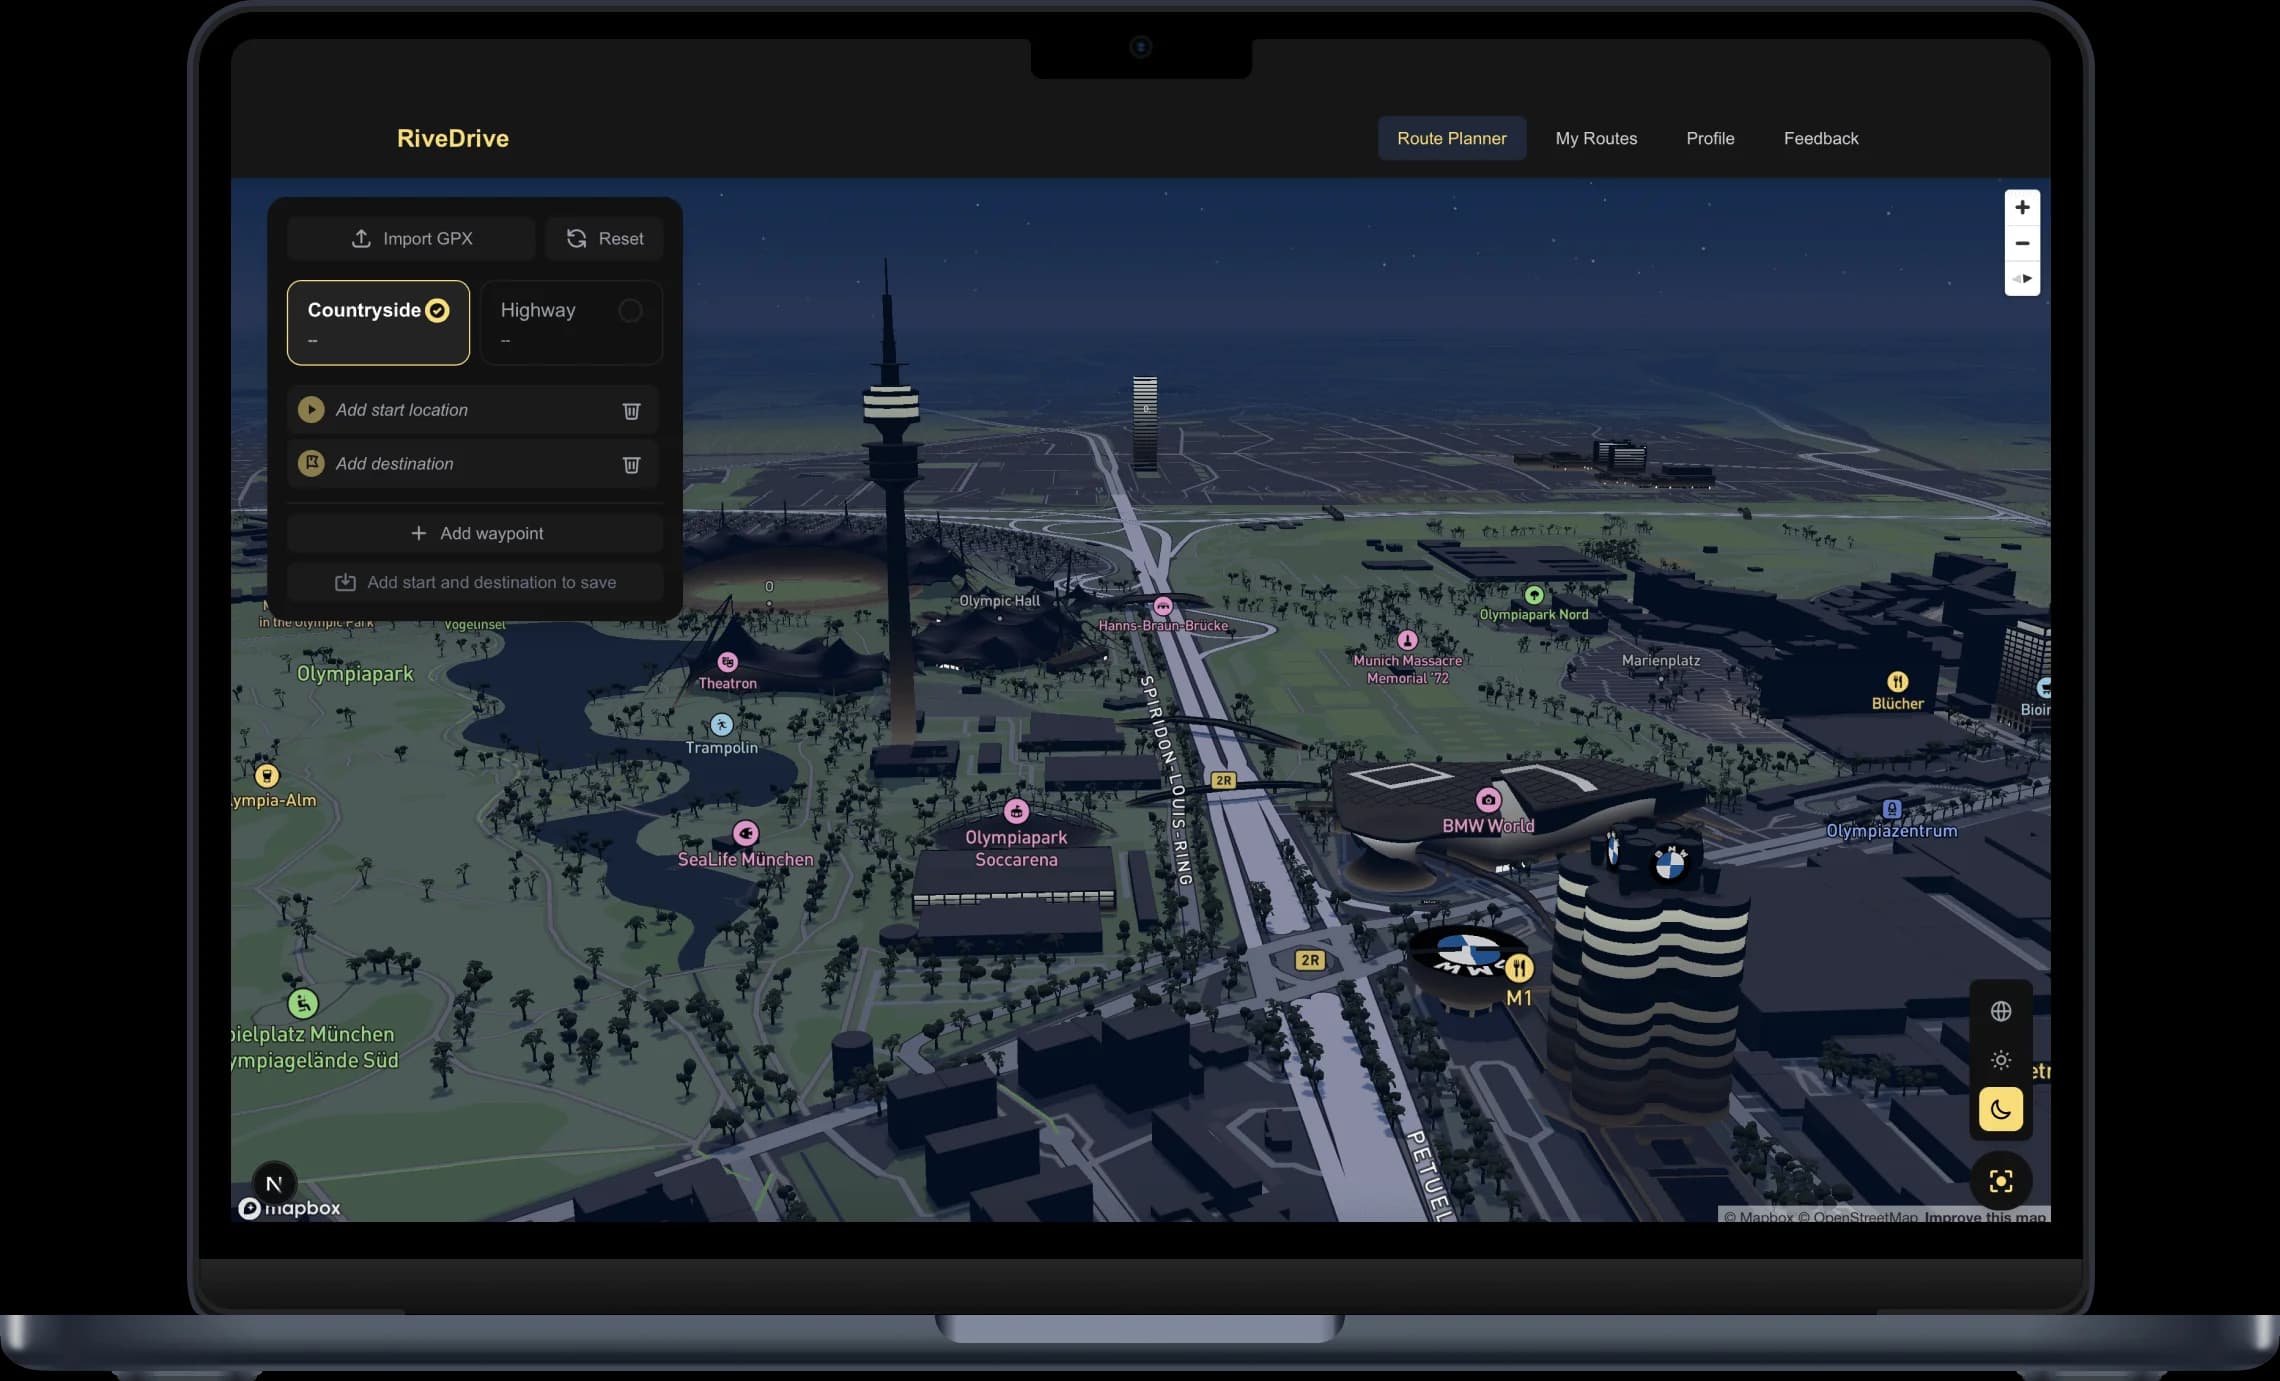Open the Feedback page
2280x1381 pixels.
(x=1820, y=138)
